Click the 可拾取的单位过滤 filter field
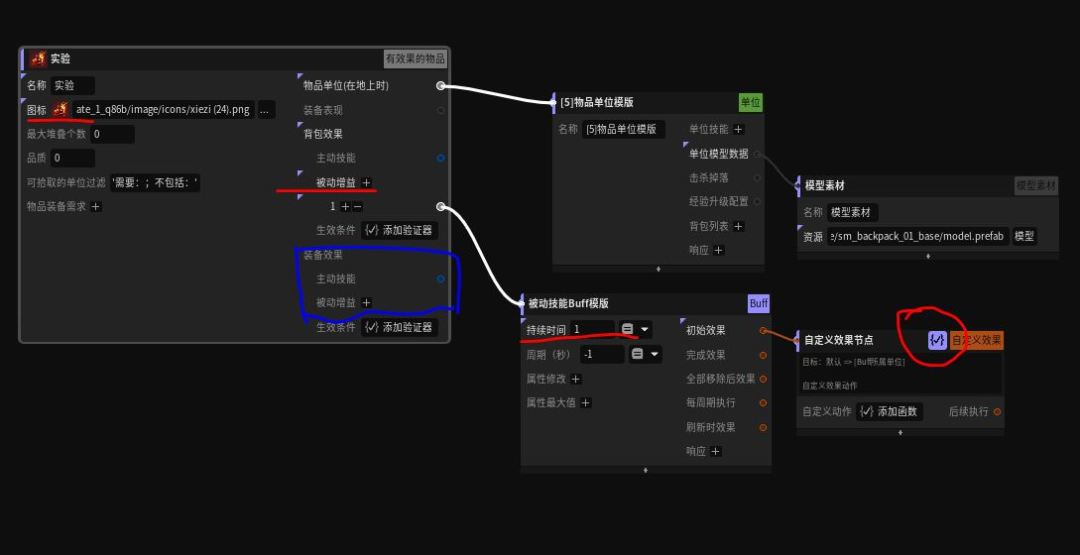This screenshot has height=555, width=1080. 155,182
